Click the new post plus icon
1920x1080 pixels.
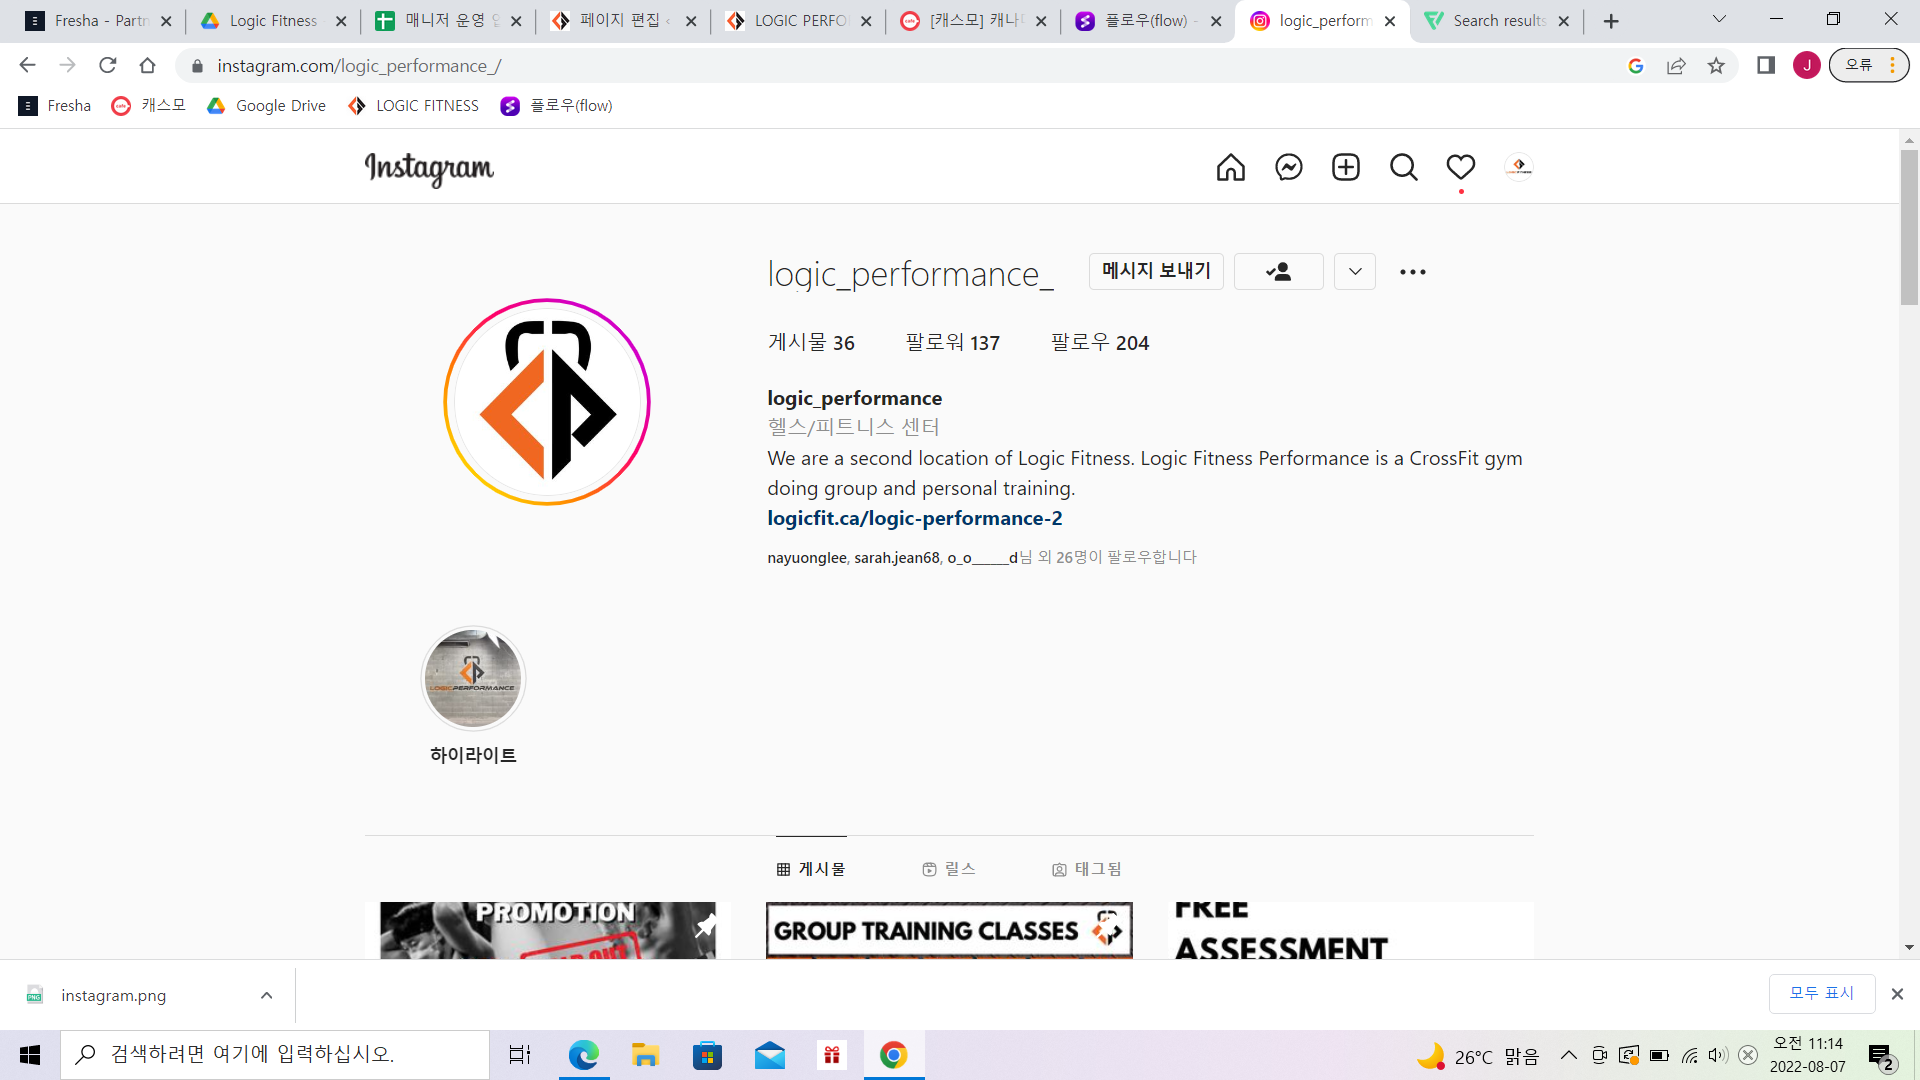1346,167
